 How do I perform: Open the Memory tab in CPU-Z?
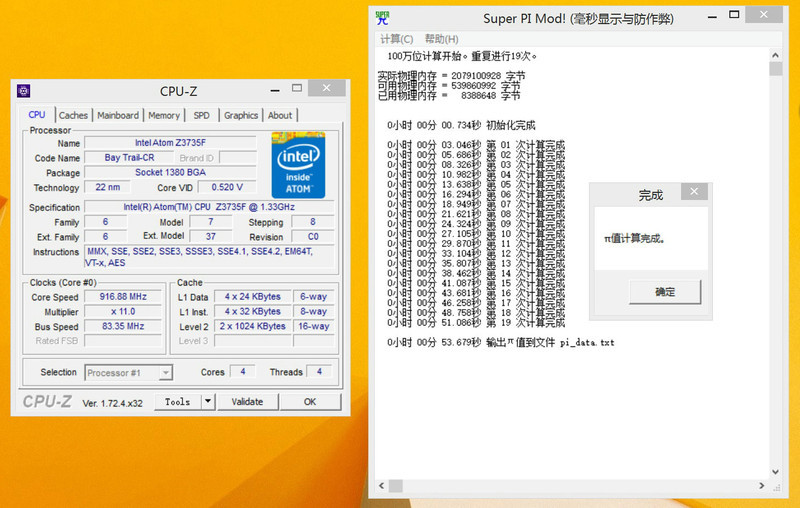click(164, 115)
